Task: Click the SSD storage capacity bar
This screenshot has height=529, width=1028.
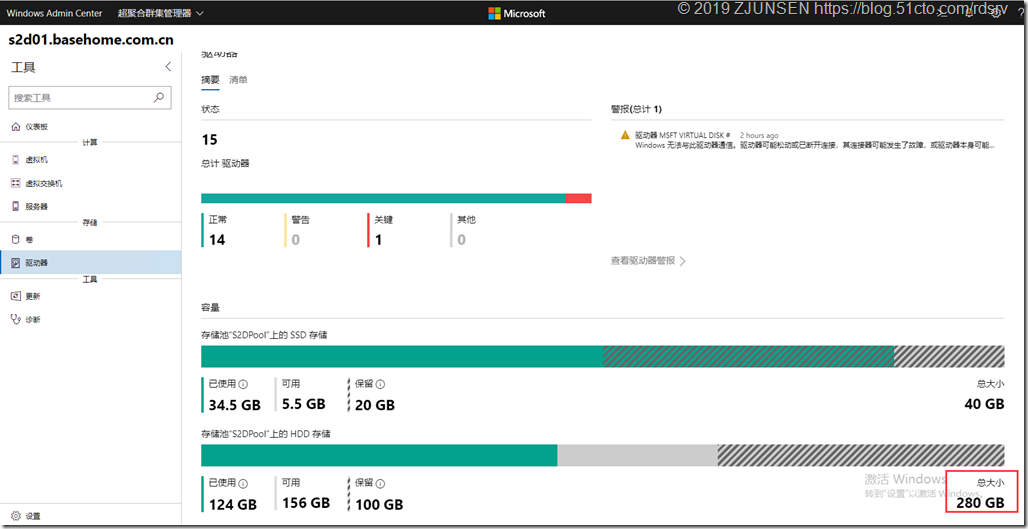Action: 603,356
